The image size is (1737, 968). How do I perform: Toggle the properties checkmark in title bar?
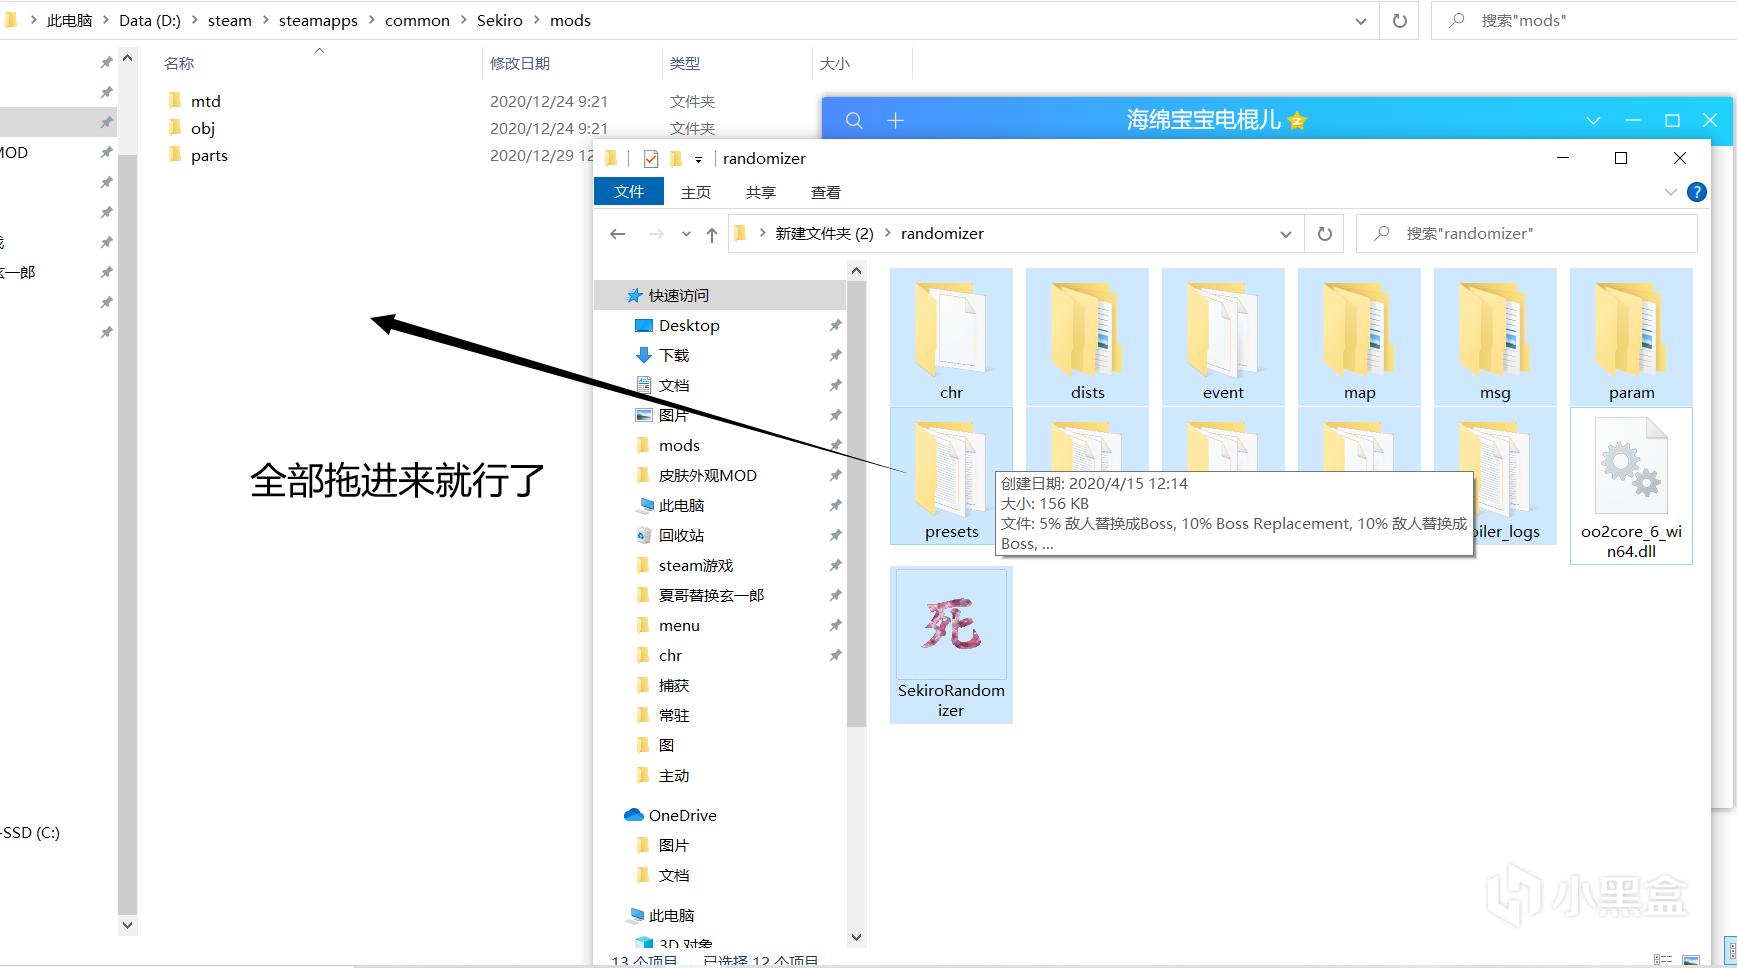pos(651,158)
